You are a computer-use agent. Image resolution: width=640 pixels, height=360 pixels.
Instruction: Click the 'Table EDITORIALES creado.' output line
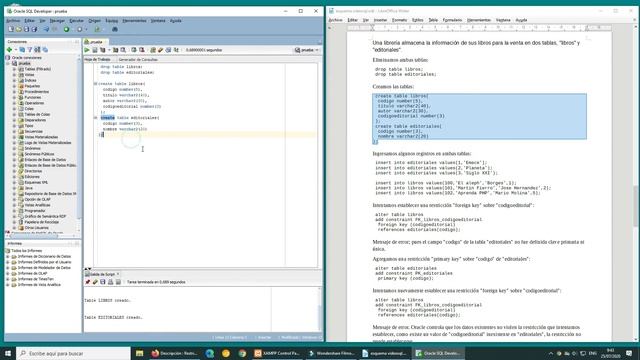point(113,317)
